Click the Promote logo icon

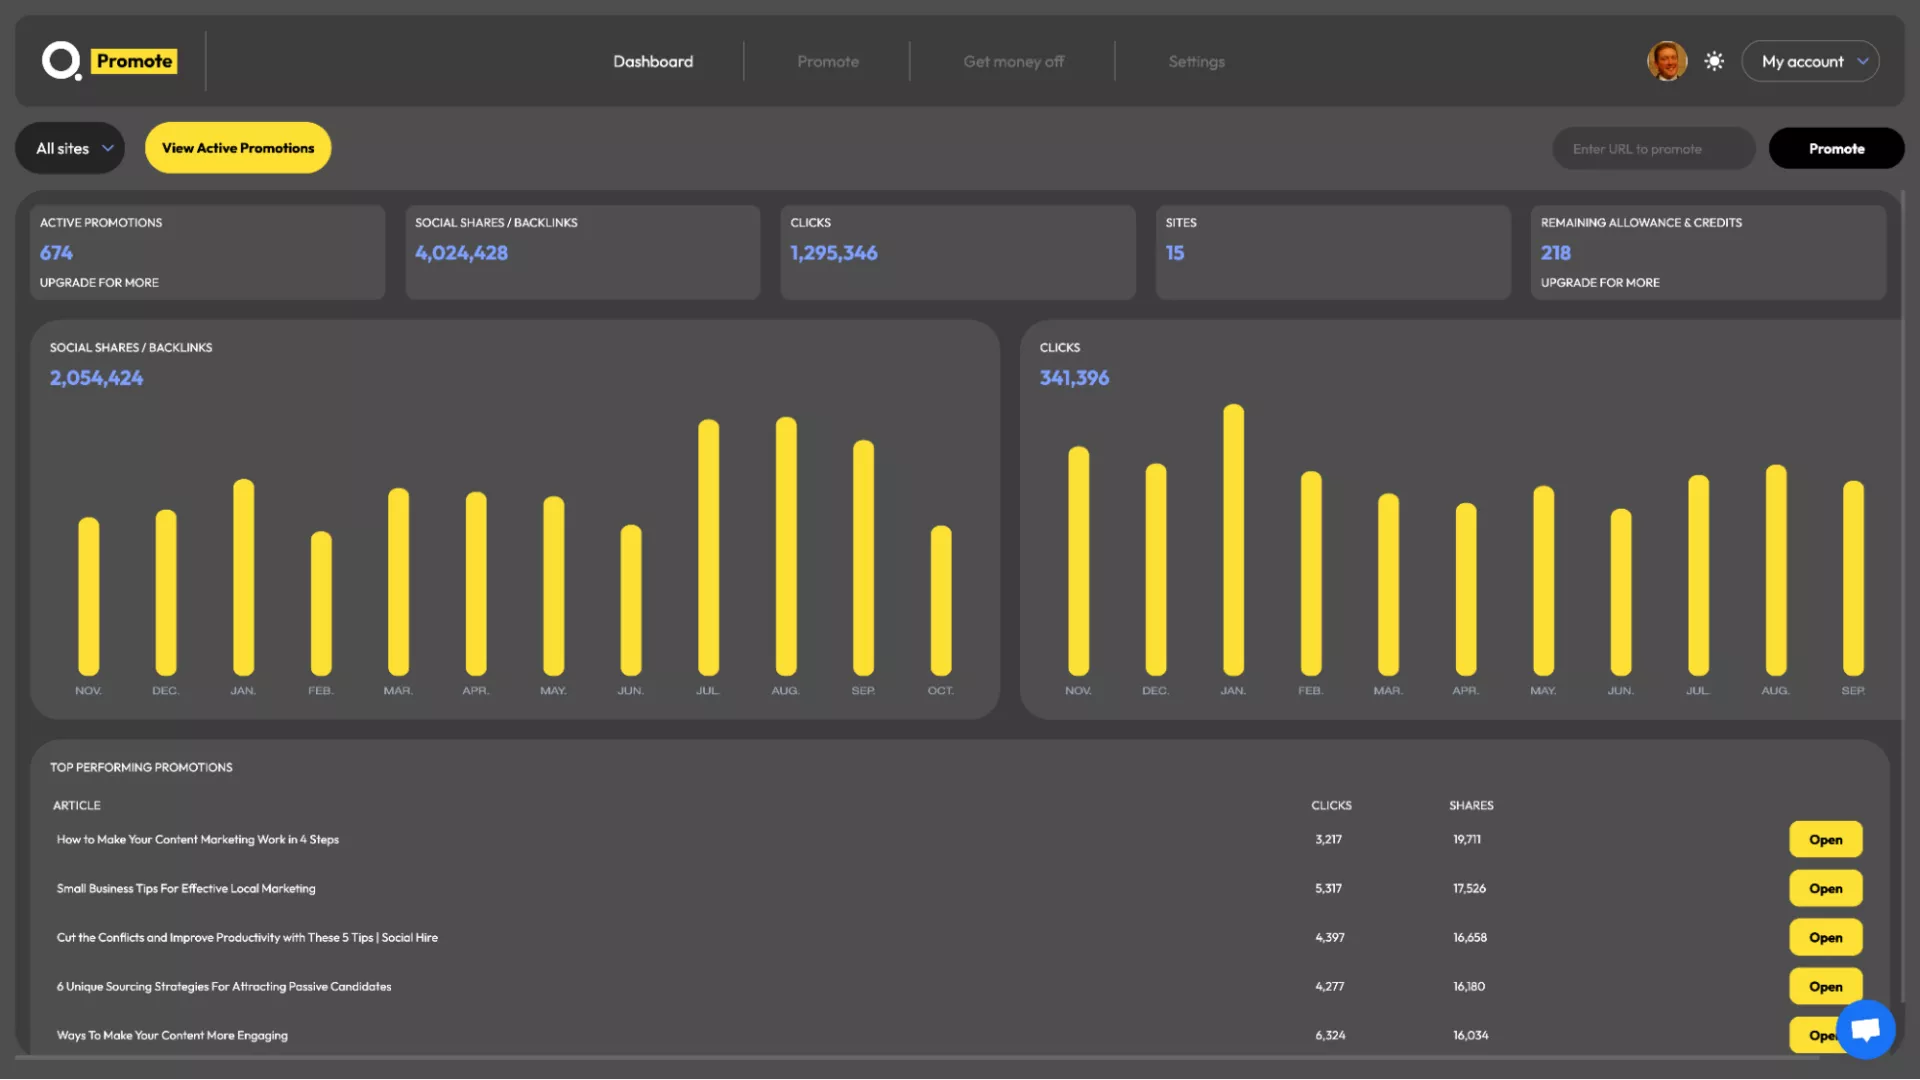coord(62,61)
